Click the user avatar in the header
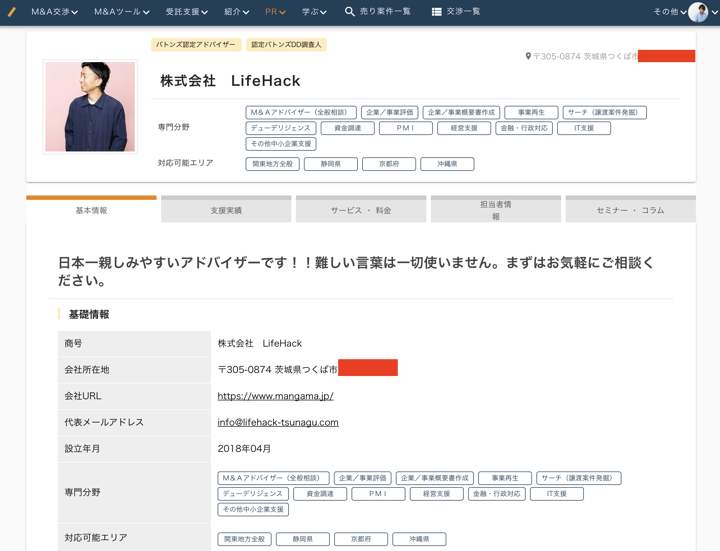Screen dimensions: 720x551 698,12
